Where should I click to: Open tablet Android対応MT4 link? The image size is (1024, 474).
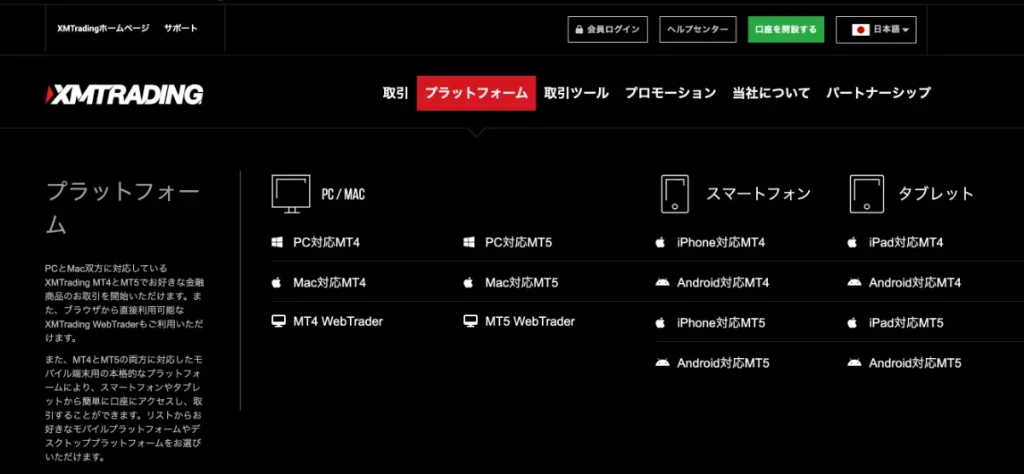[x=915, y=283]
